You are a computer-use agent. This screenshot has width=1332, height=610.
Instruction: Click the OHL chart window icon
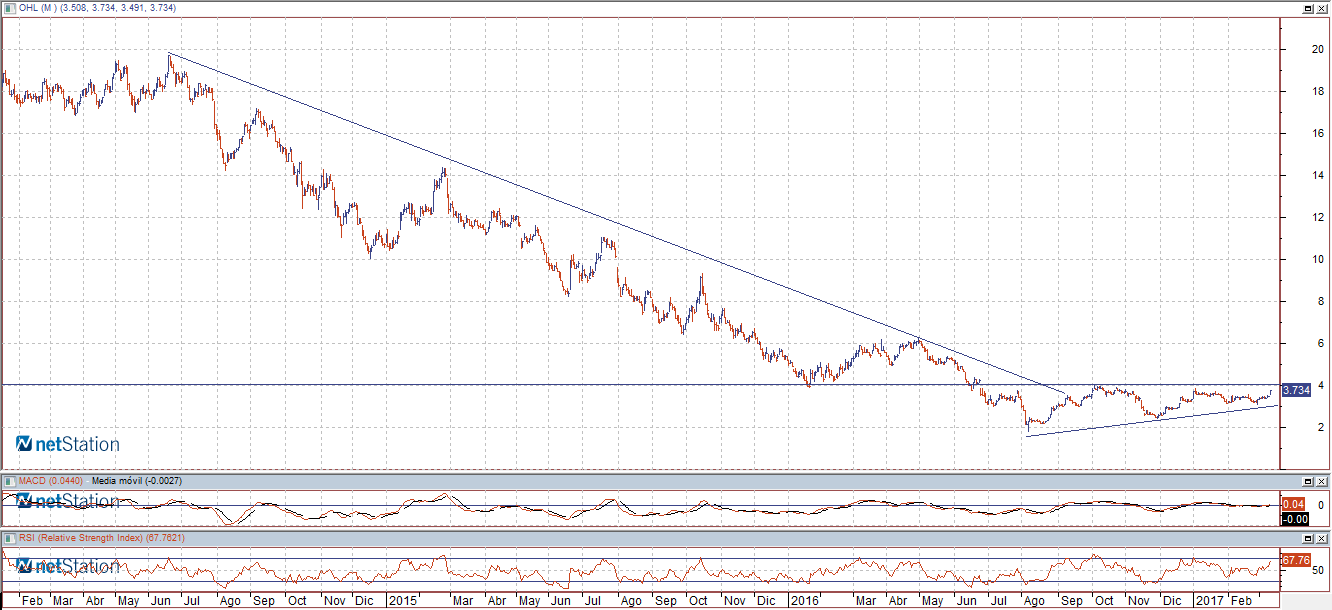click(9, 8)
